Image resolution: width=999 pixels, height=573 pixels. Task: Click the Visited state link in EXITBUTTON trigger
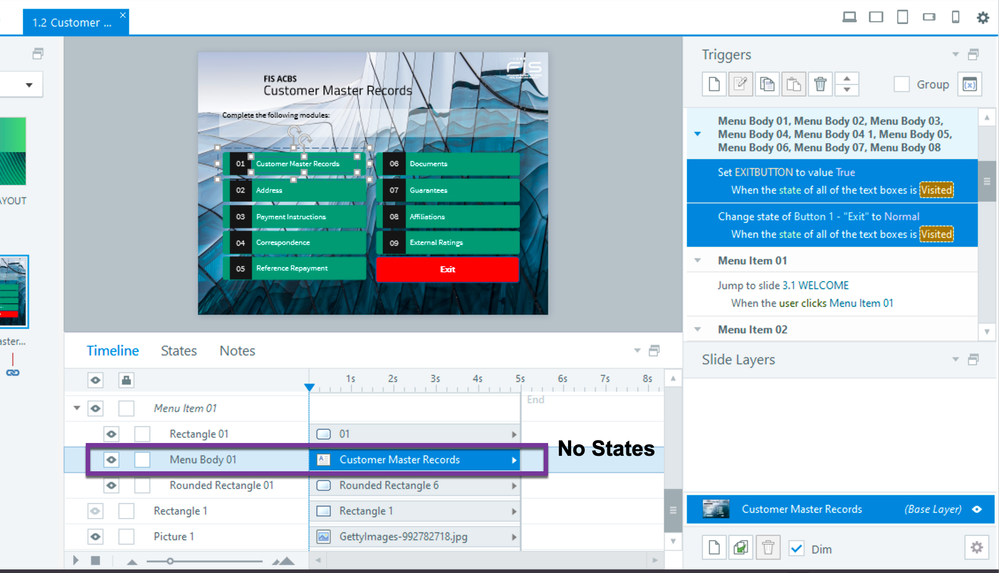coord(936,190)
